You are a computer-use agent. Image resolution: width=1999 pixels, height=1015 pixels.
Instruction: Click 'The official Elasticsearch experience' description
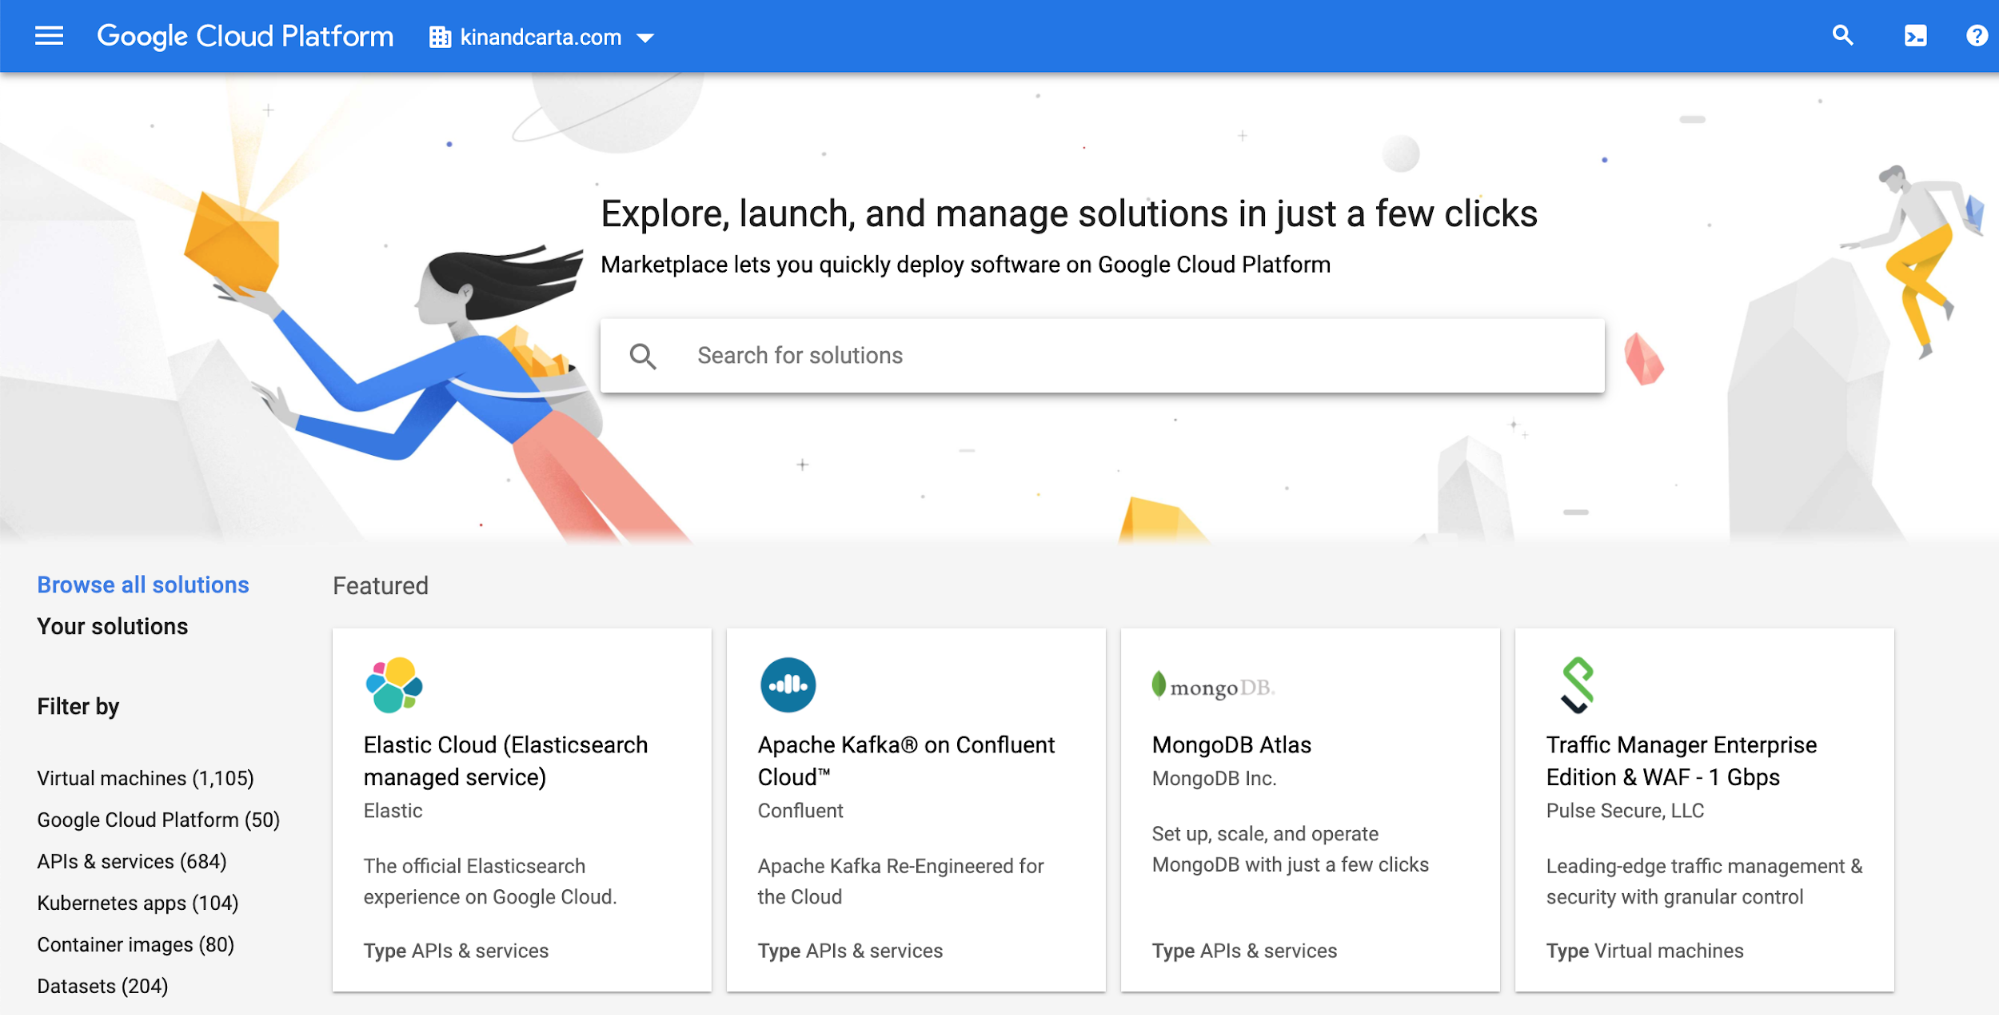point(490,881)
